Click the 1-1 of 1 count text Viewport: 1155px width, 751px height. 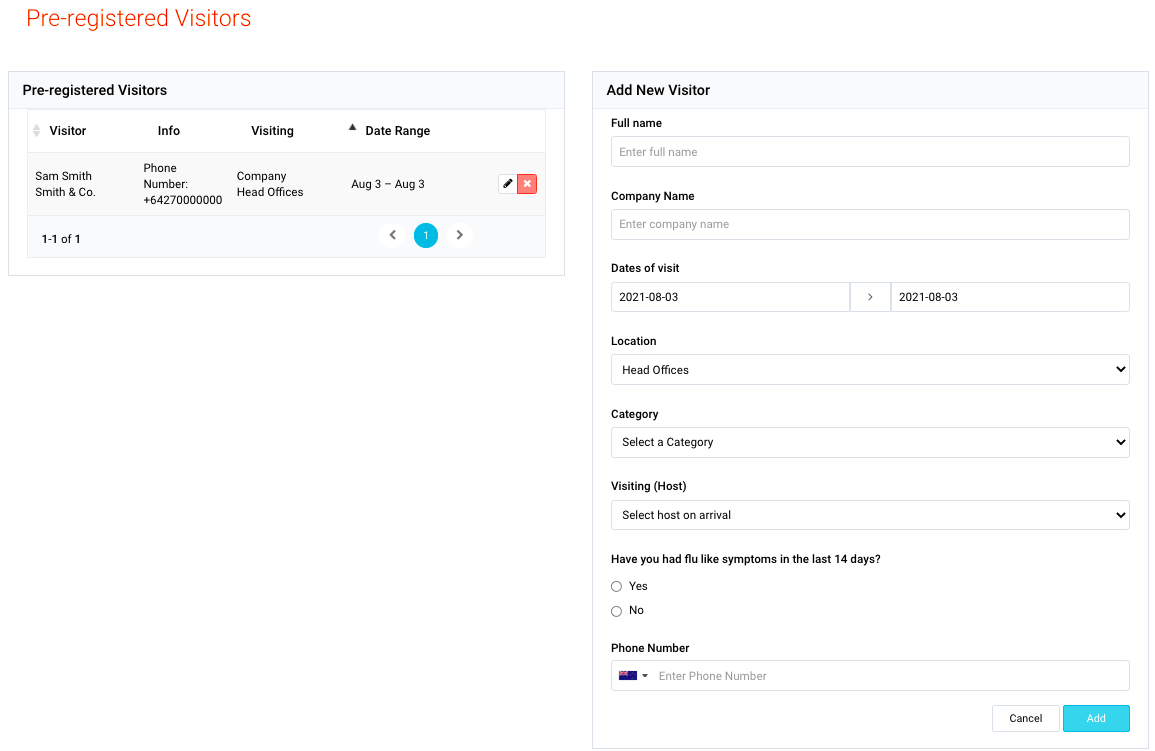point(61,239)
